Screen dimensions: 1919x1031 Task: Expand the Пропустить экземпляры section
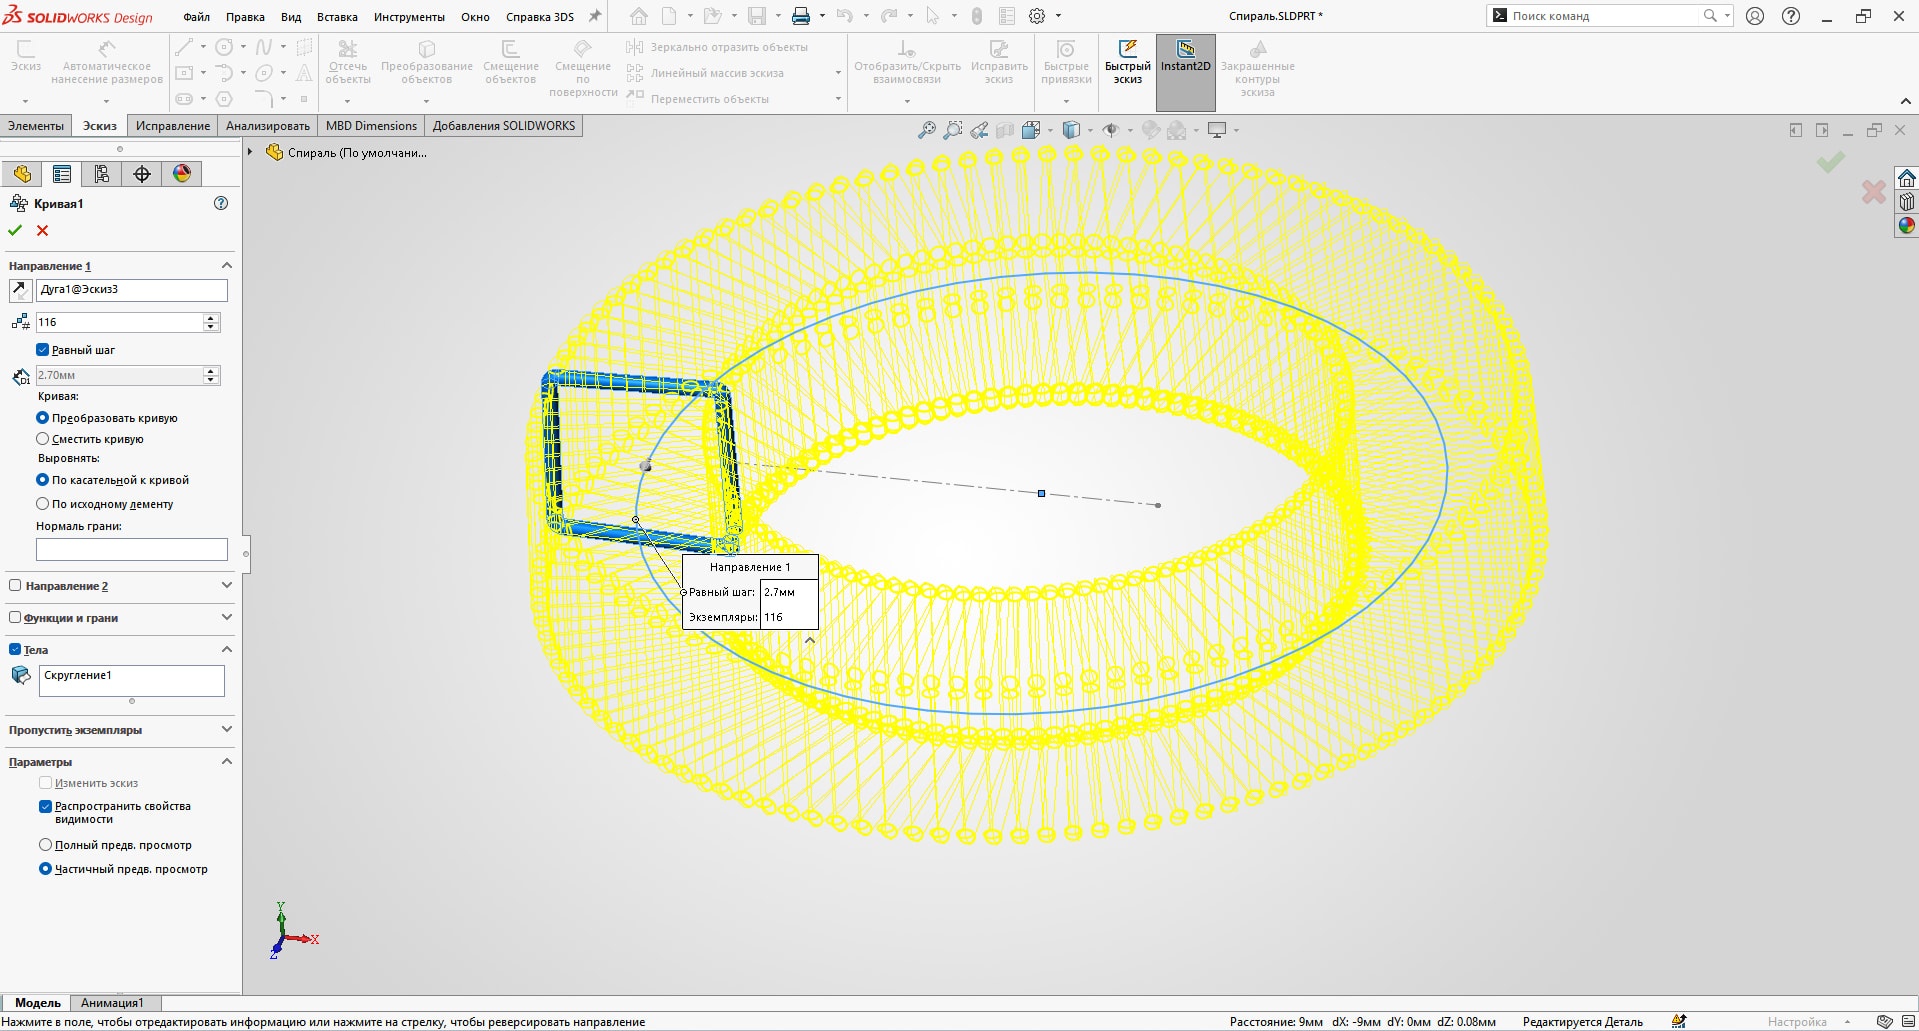226,730
